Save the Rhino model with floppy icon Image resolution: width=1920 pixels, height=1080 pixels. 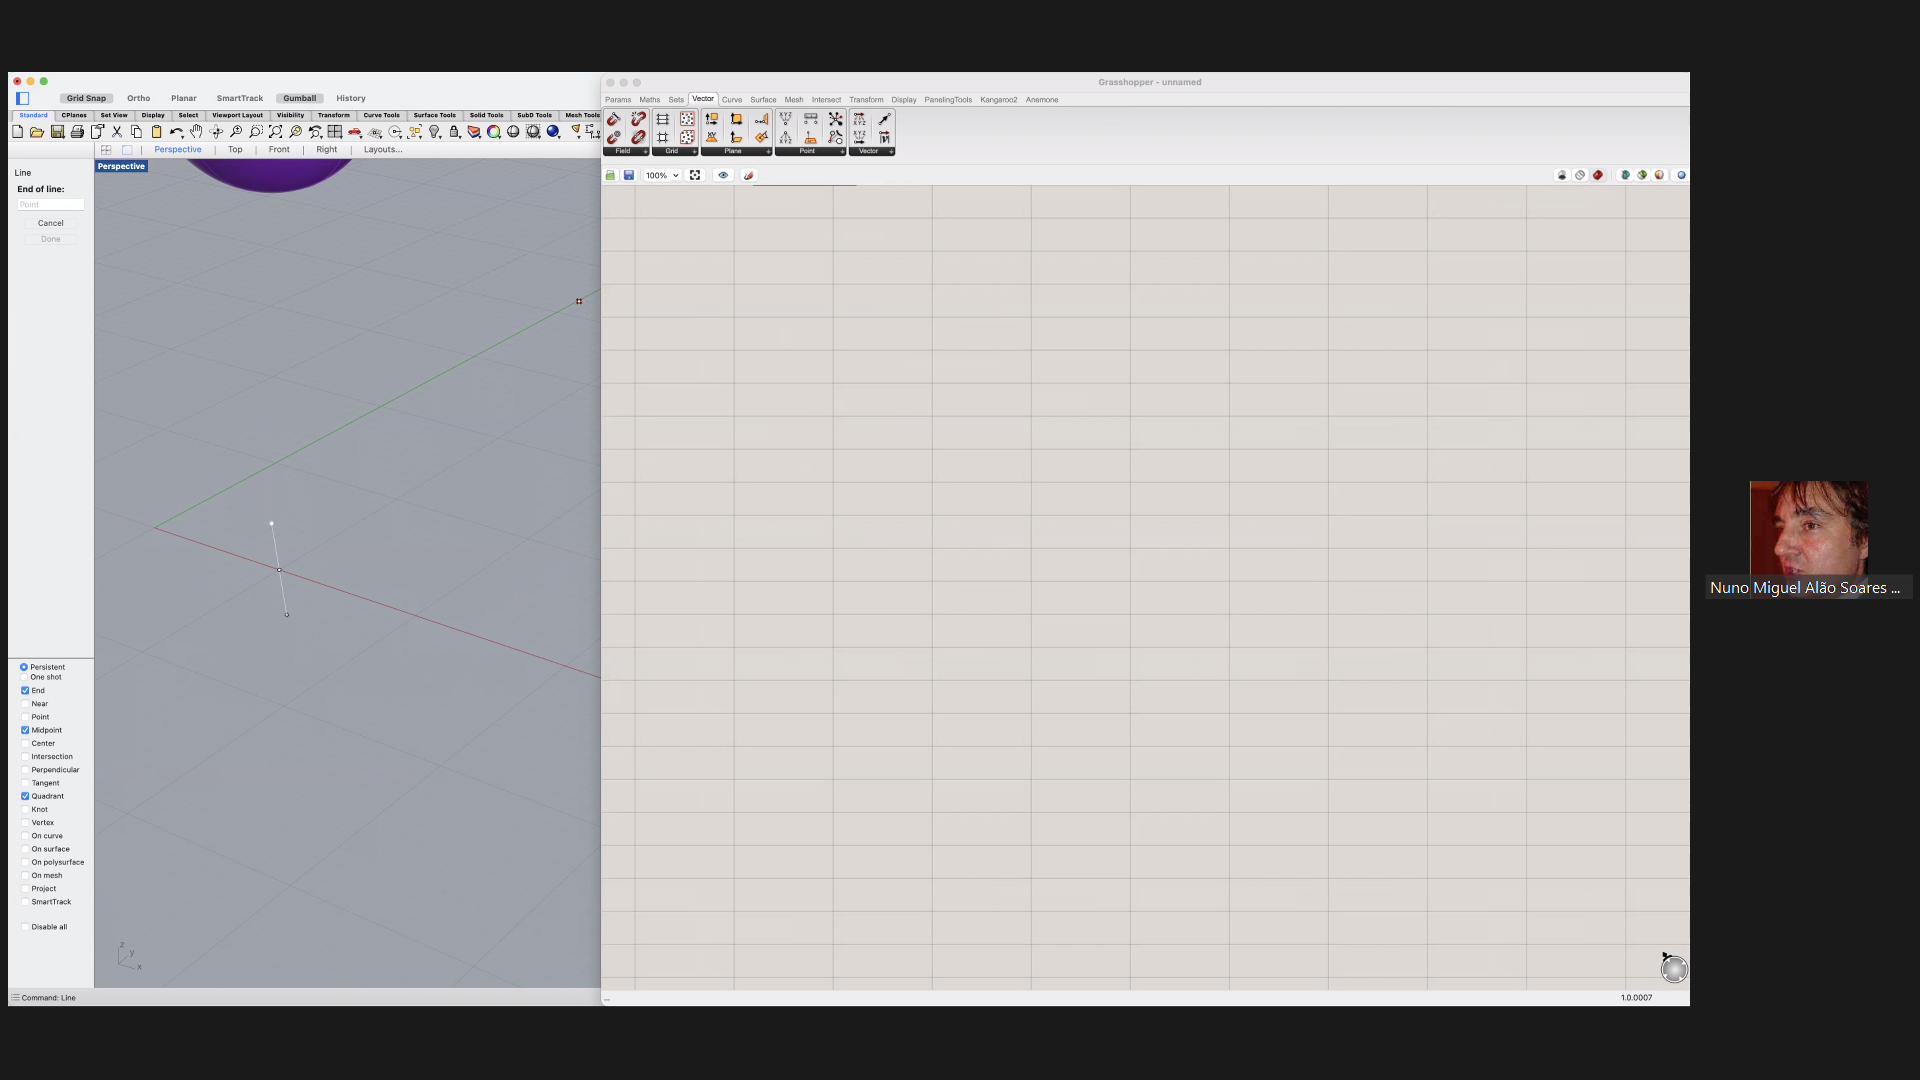pyautogui.click(x=57, y=132)
